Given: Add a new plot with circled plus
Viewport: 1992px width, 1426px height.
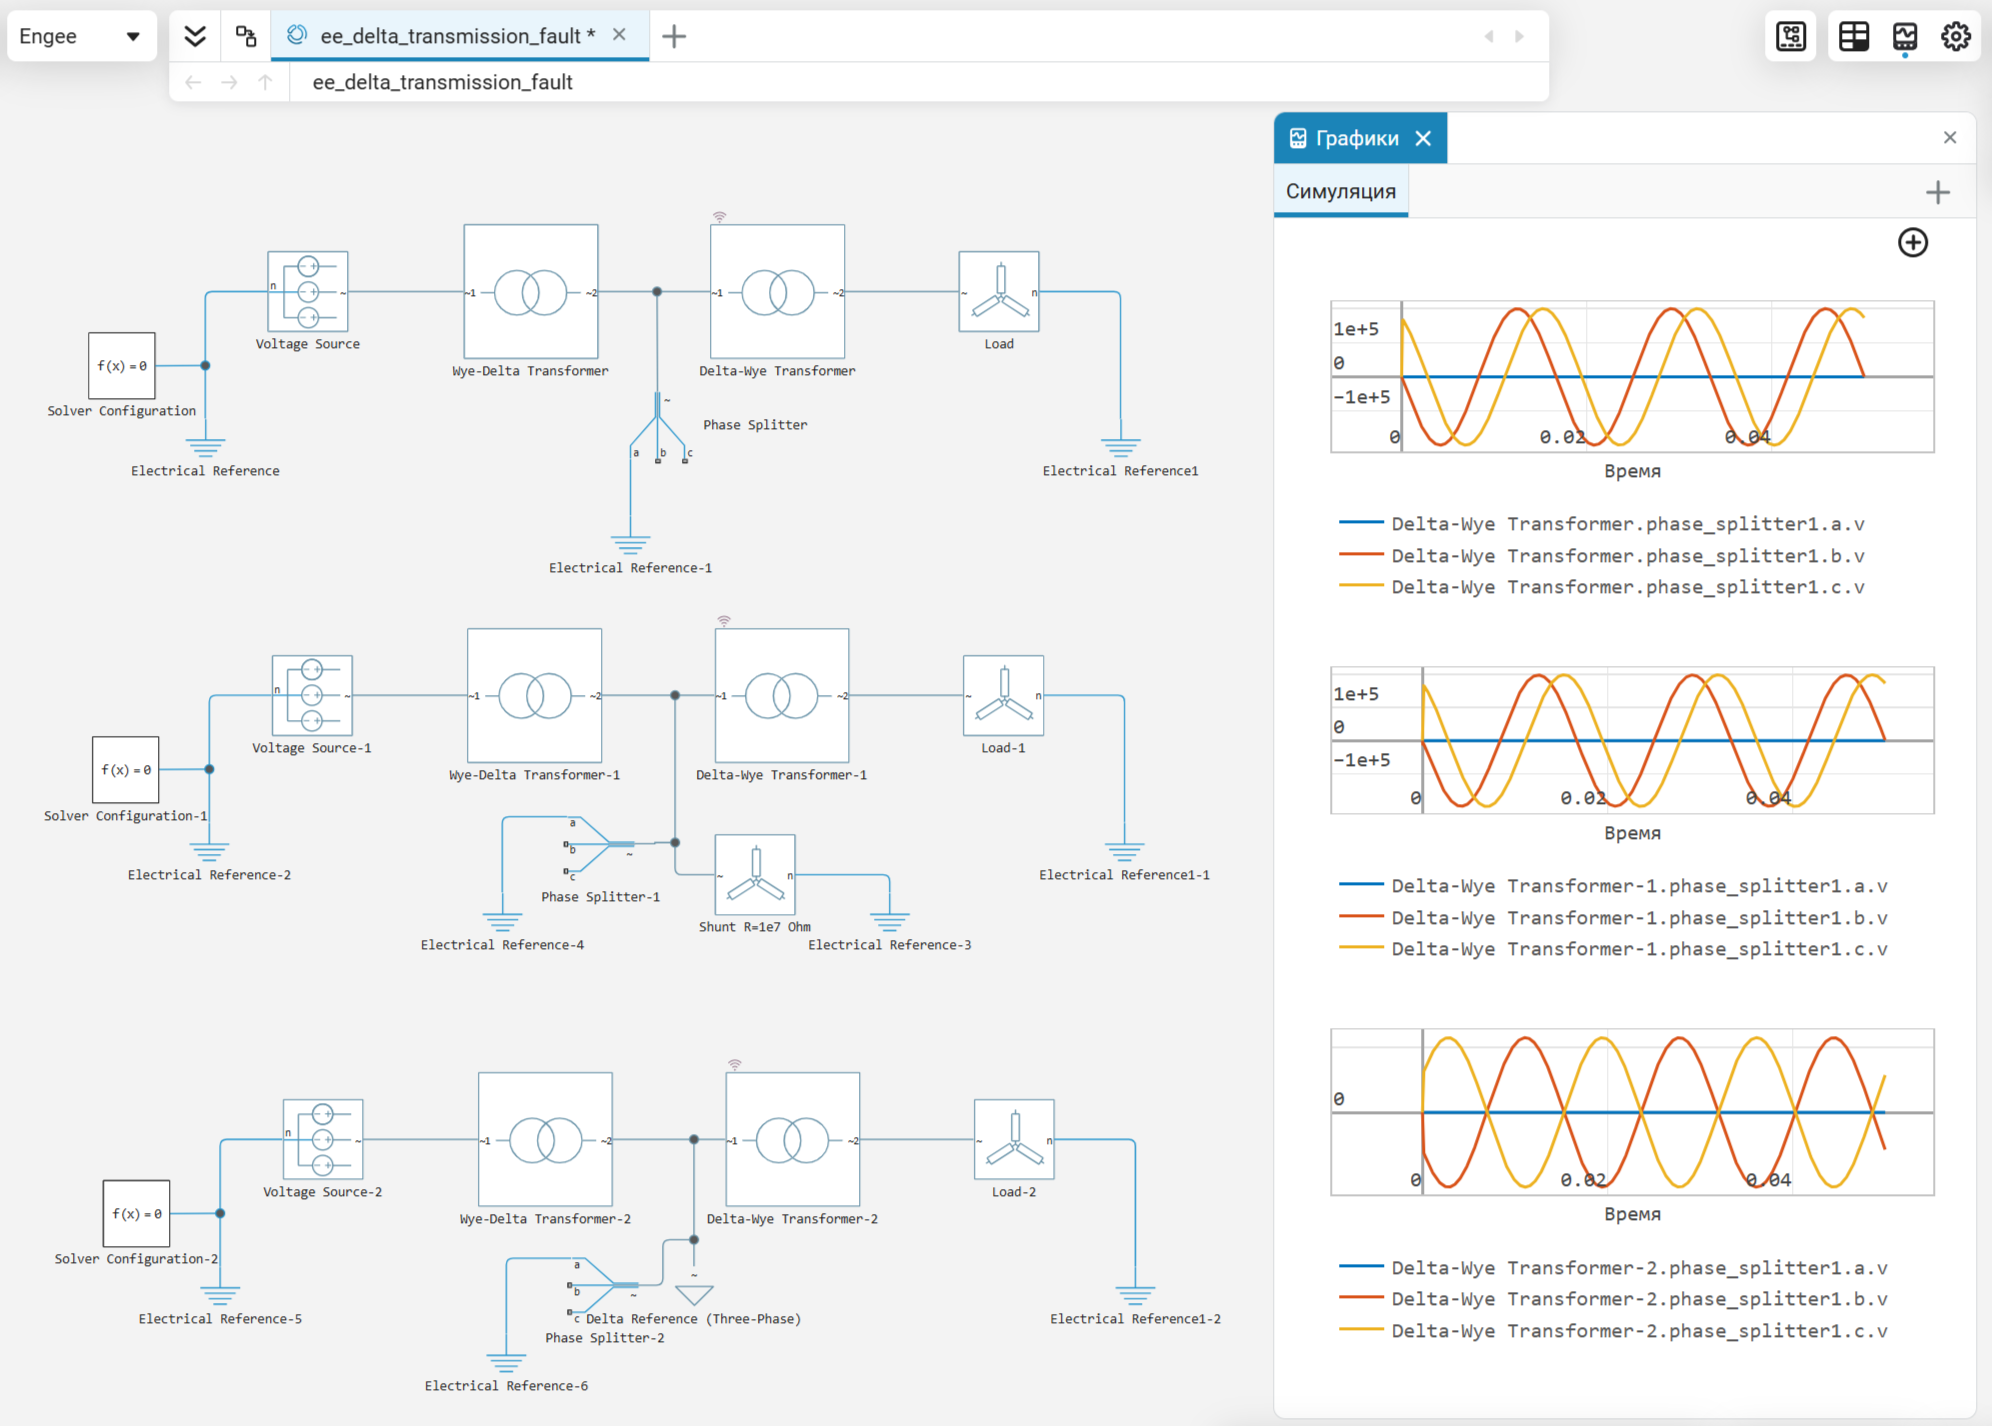Looking at the screenshot, I should coord(1913,242).
